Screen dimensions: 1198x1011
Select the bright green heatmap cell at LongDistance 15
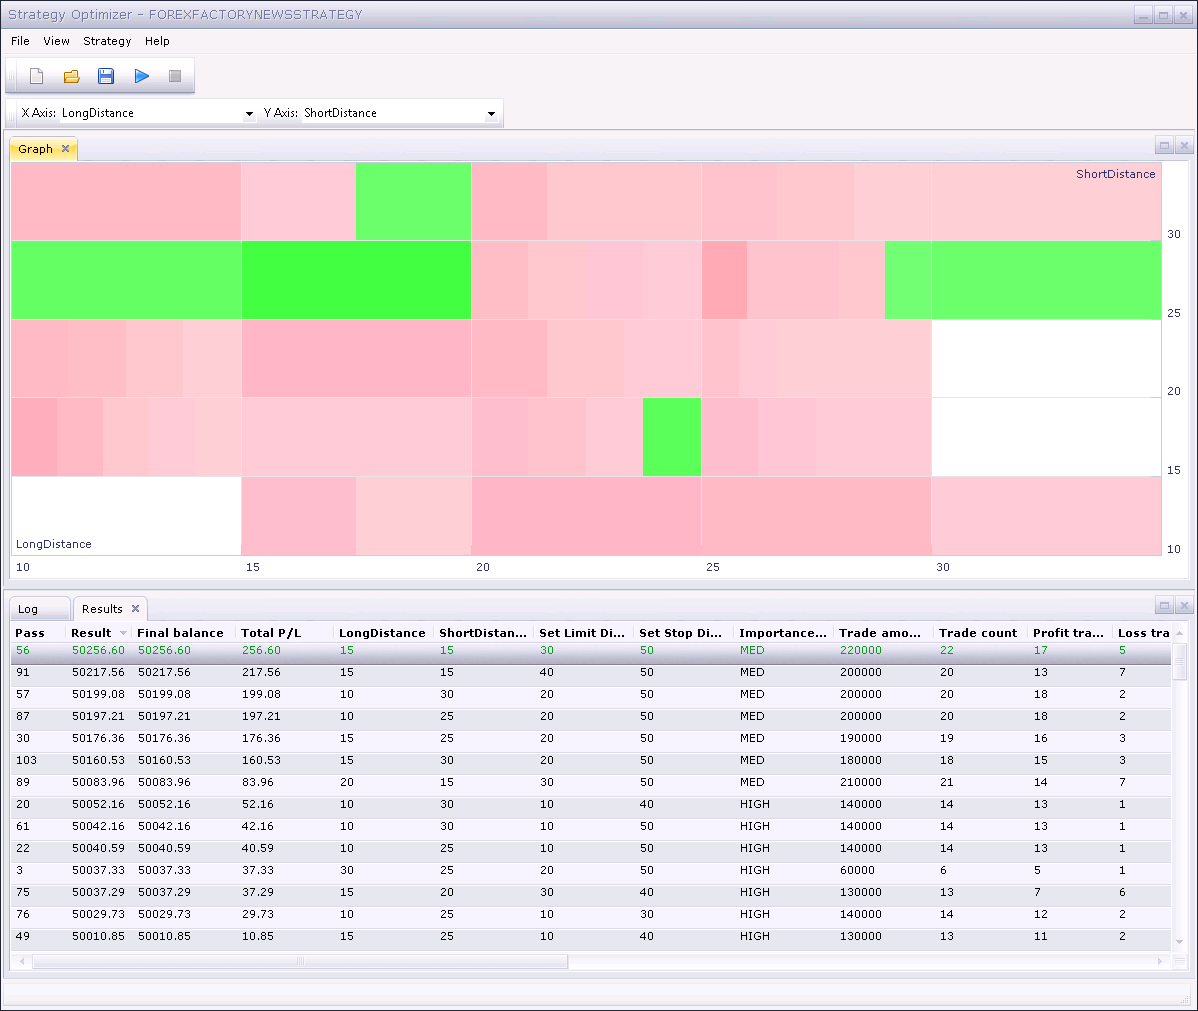(x=356, y=280)
